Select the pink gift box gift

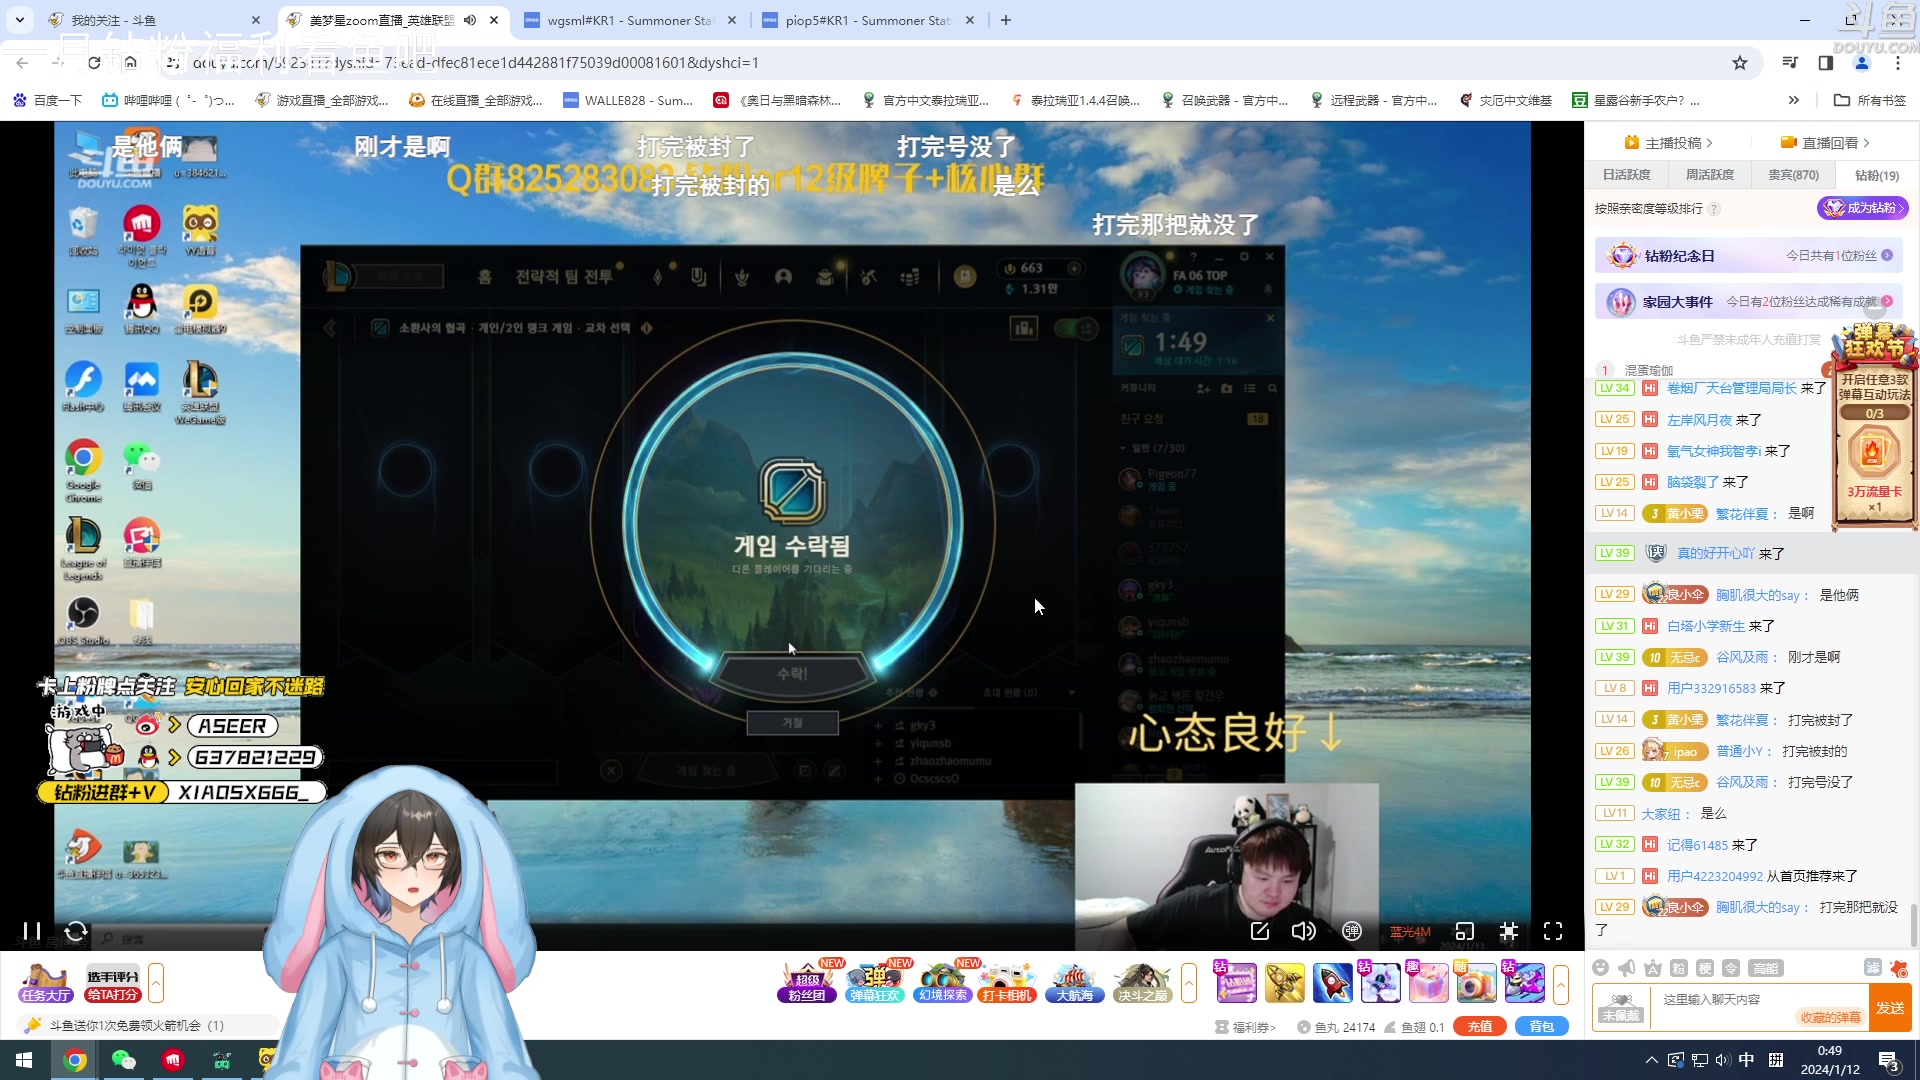click(x=1428, y=983)
